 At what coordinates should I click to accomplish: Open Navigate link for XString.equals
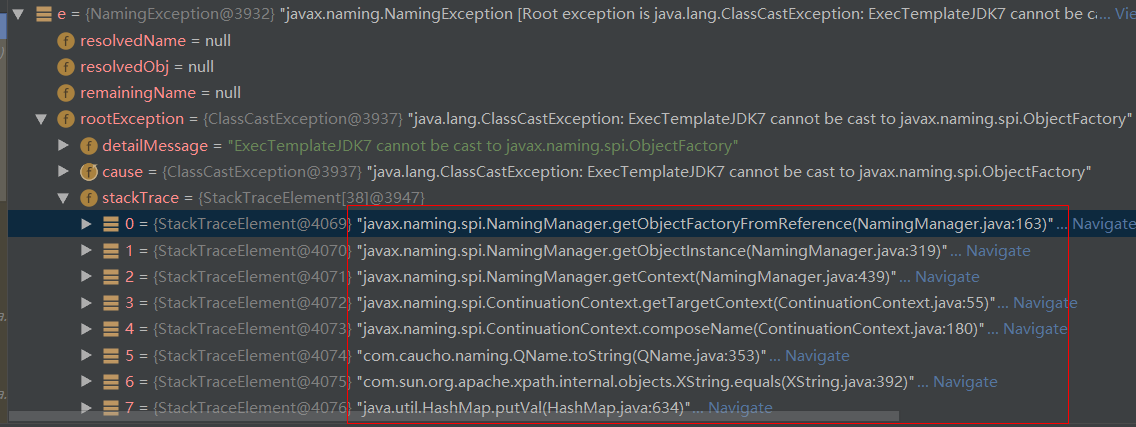click(964, 381)
